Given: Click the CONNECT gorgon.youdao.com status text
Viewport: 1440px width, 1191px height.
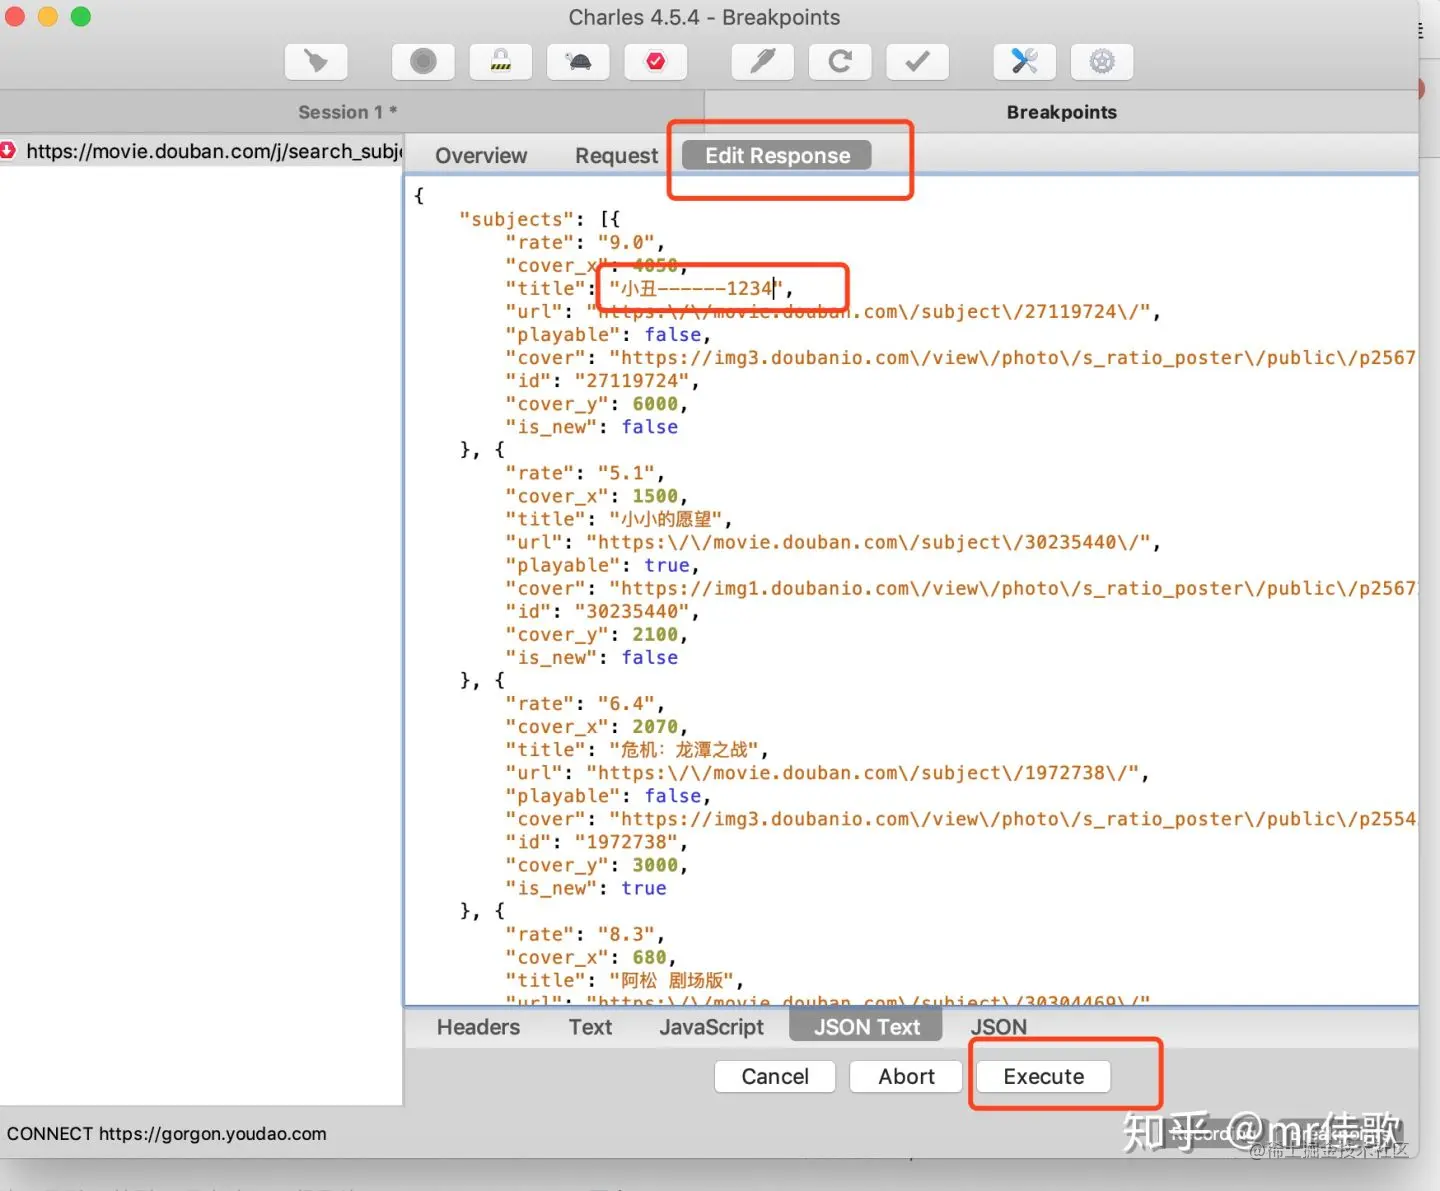Looking at the screenshot, I should [x=167, y=1134].
